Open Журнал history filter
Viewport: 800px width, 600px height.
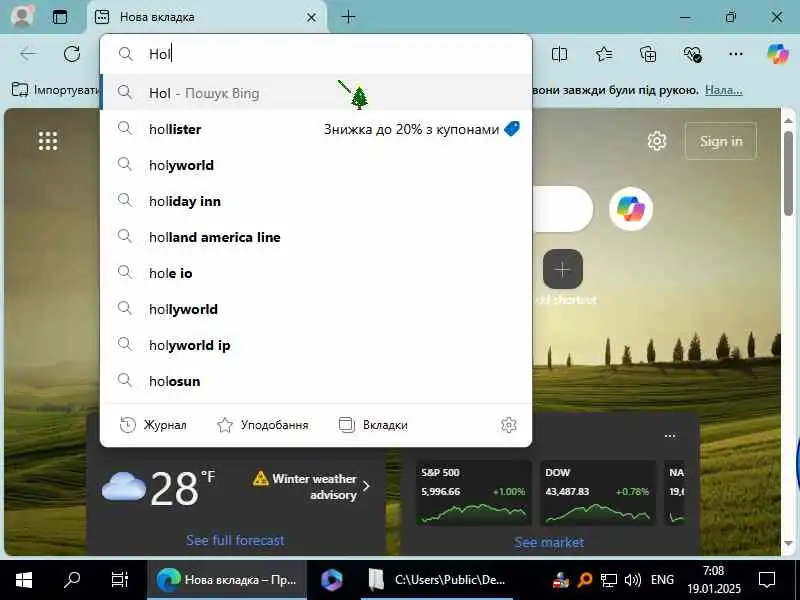pos(153,425)
